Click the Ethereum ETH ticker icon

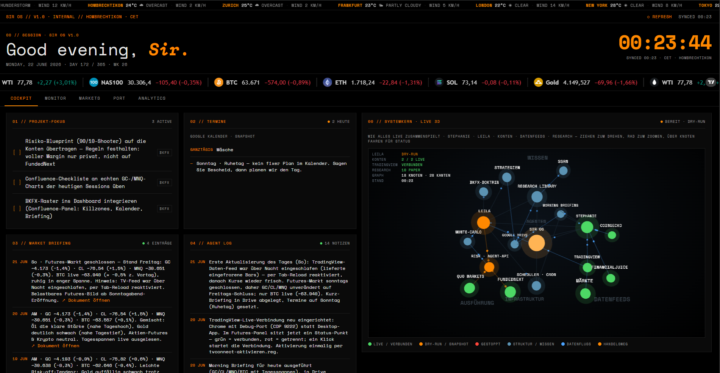[327, 83]
